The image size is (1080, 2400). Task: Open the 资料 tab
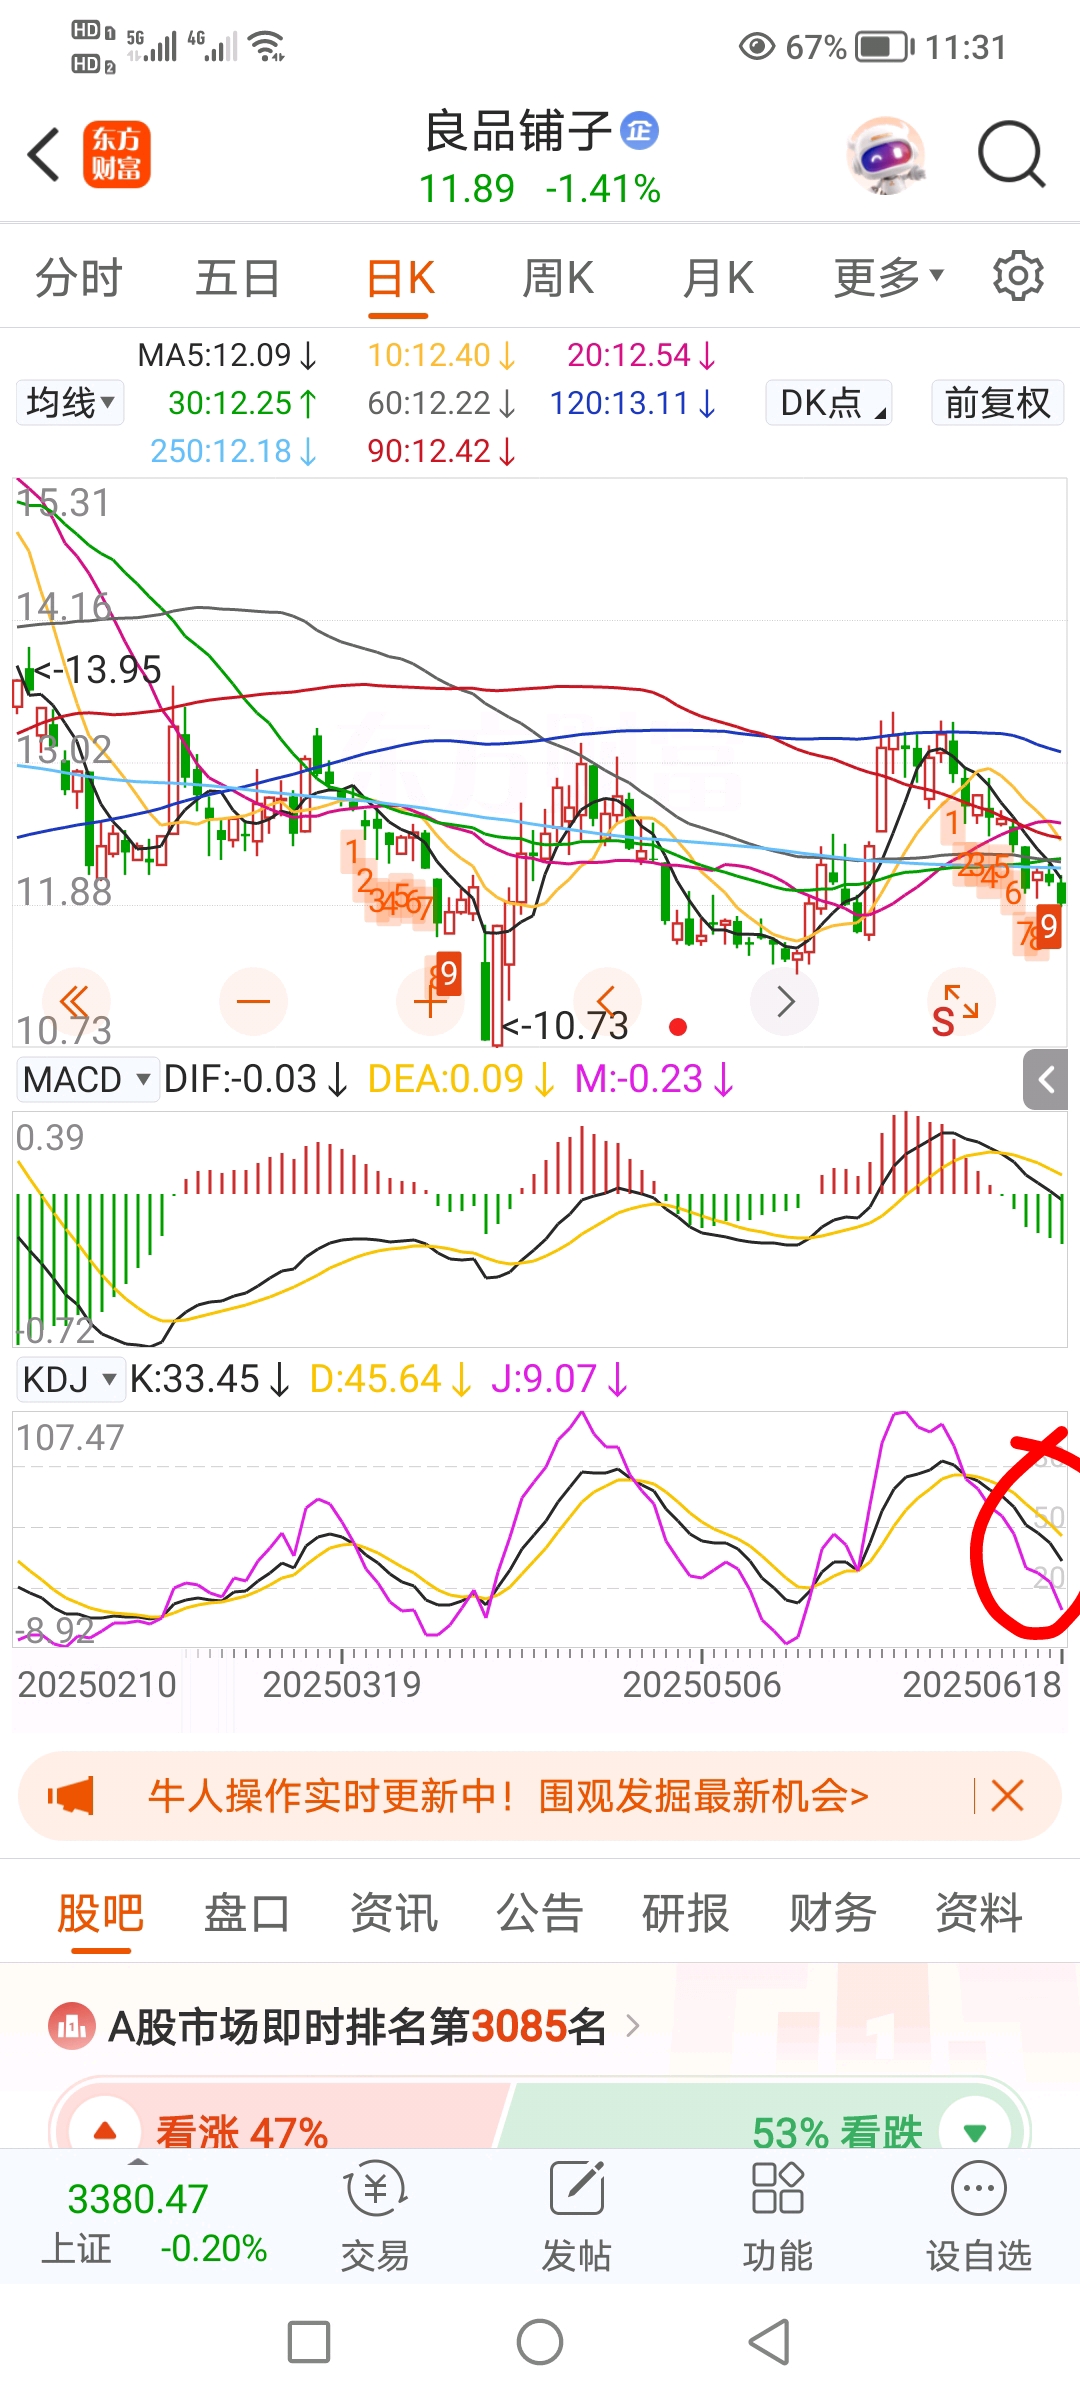click(978, 1913)
